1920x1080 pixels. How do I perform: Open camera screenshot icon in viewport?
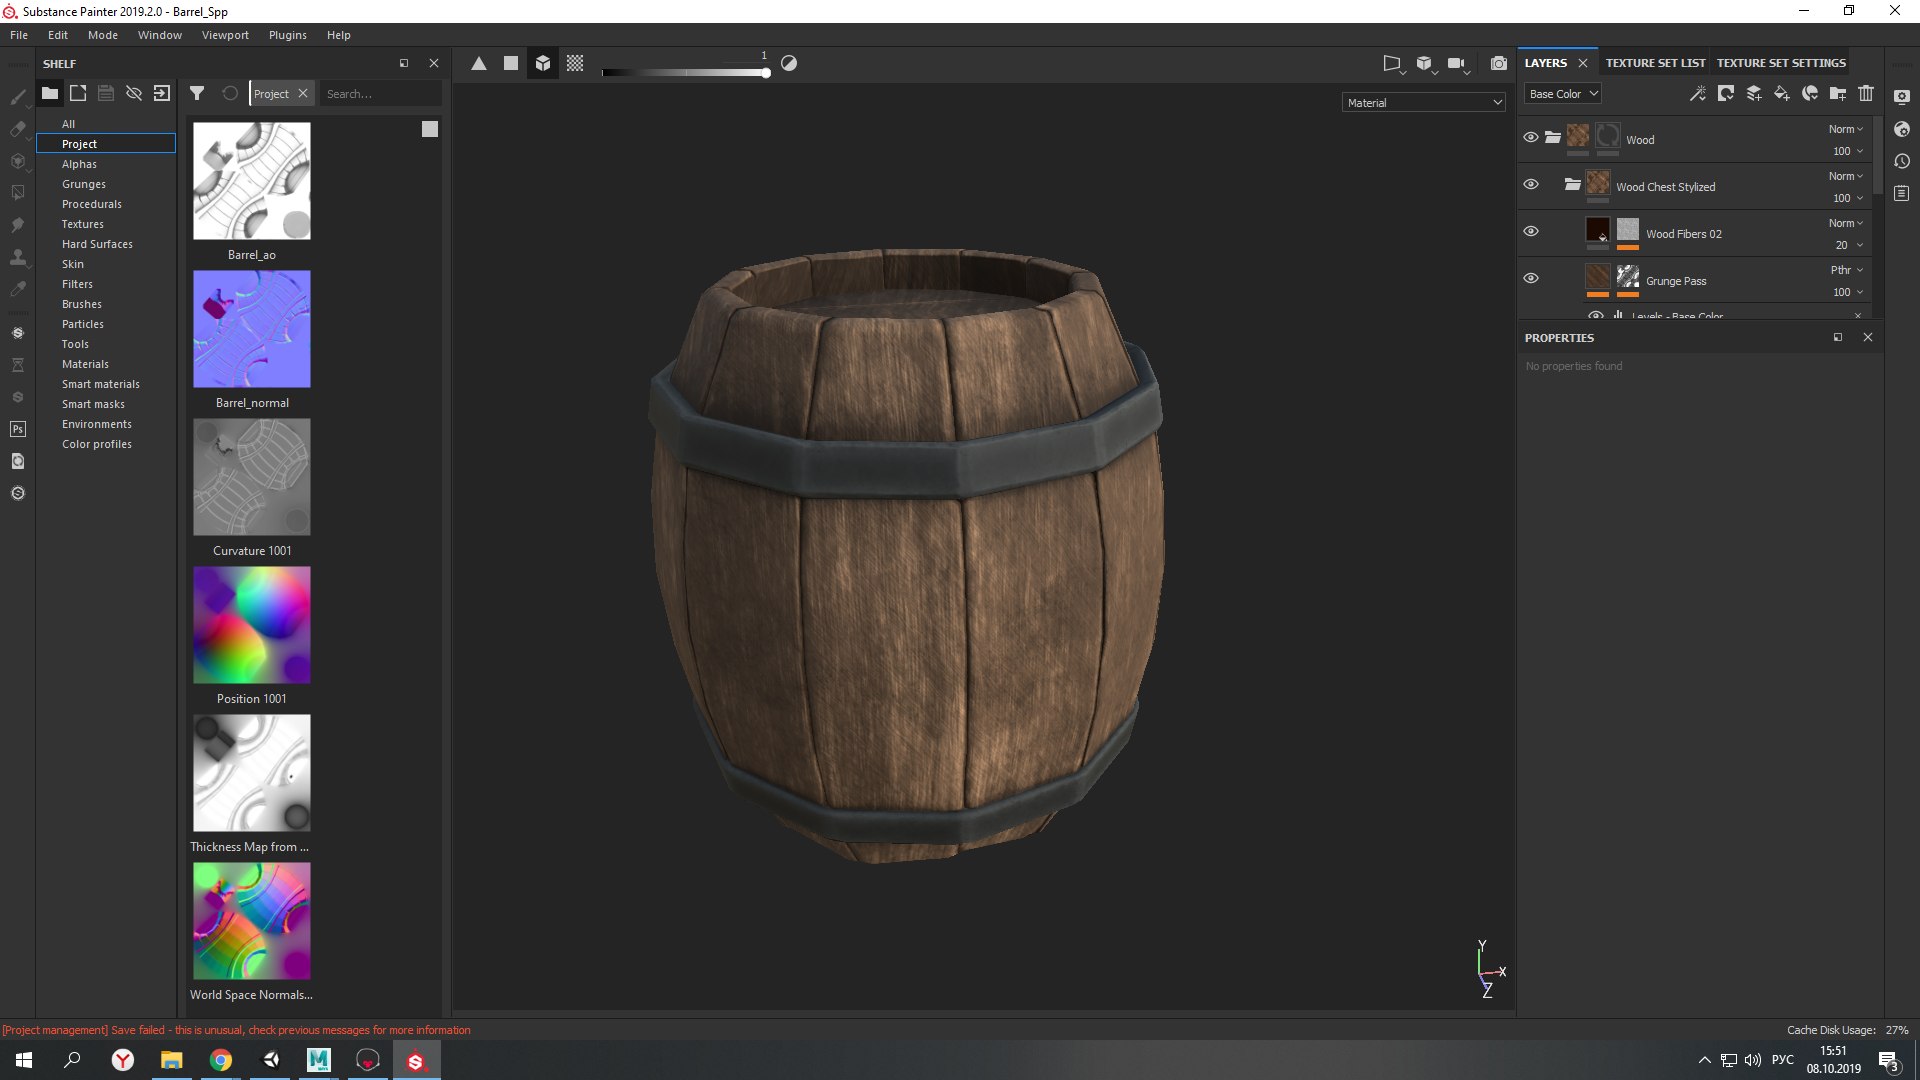click(1498, 63)
